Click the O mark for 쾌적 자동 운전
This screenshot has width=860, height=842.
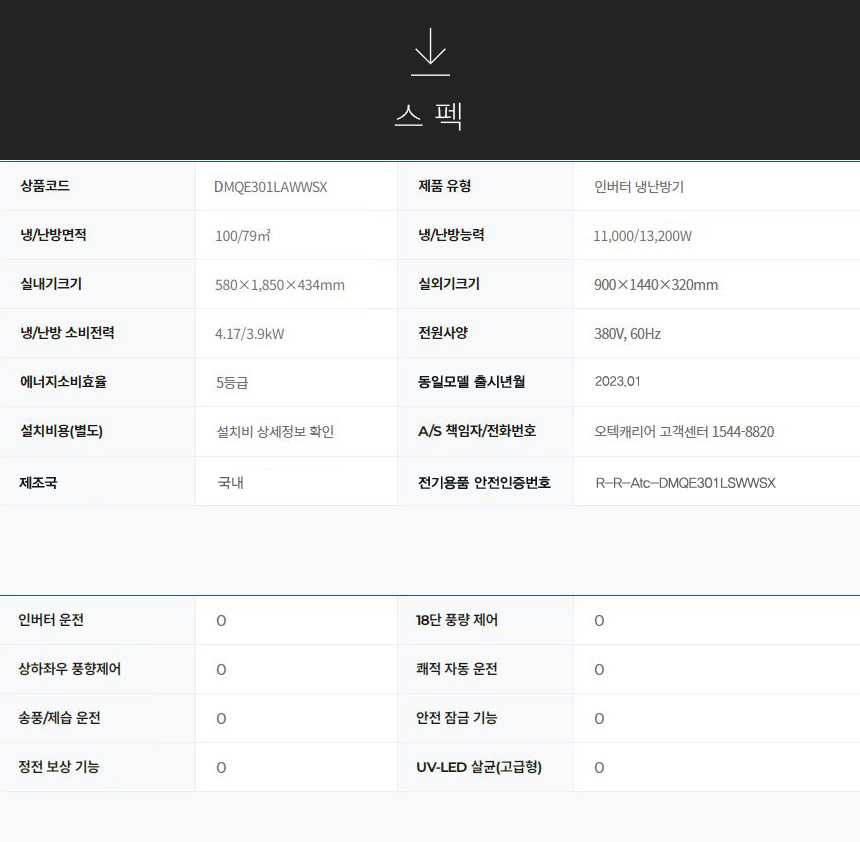tap(599, 670)
